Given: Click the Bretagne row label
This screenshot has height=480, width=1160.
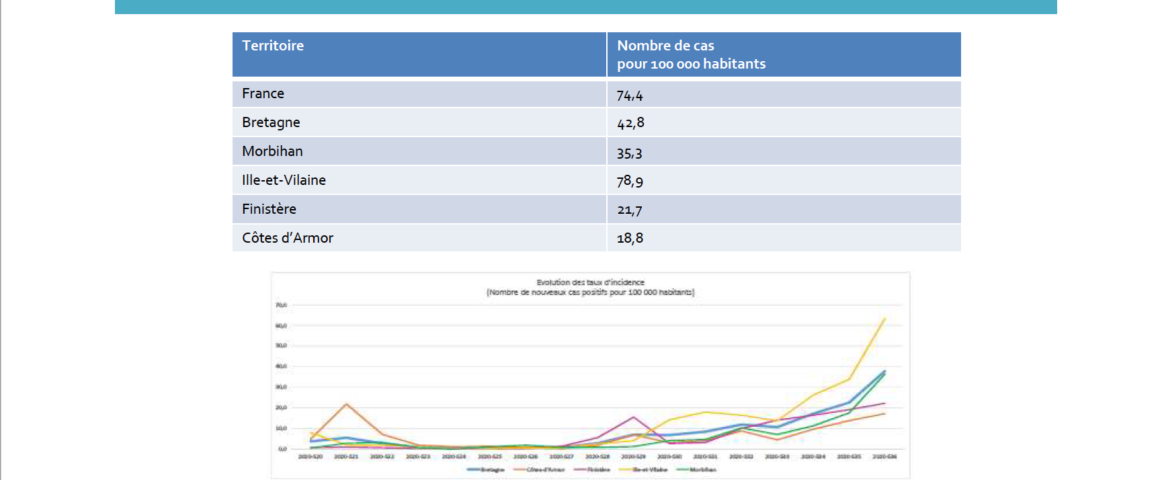Looking at the screenshot, I should click(271, 123).
